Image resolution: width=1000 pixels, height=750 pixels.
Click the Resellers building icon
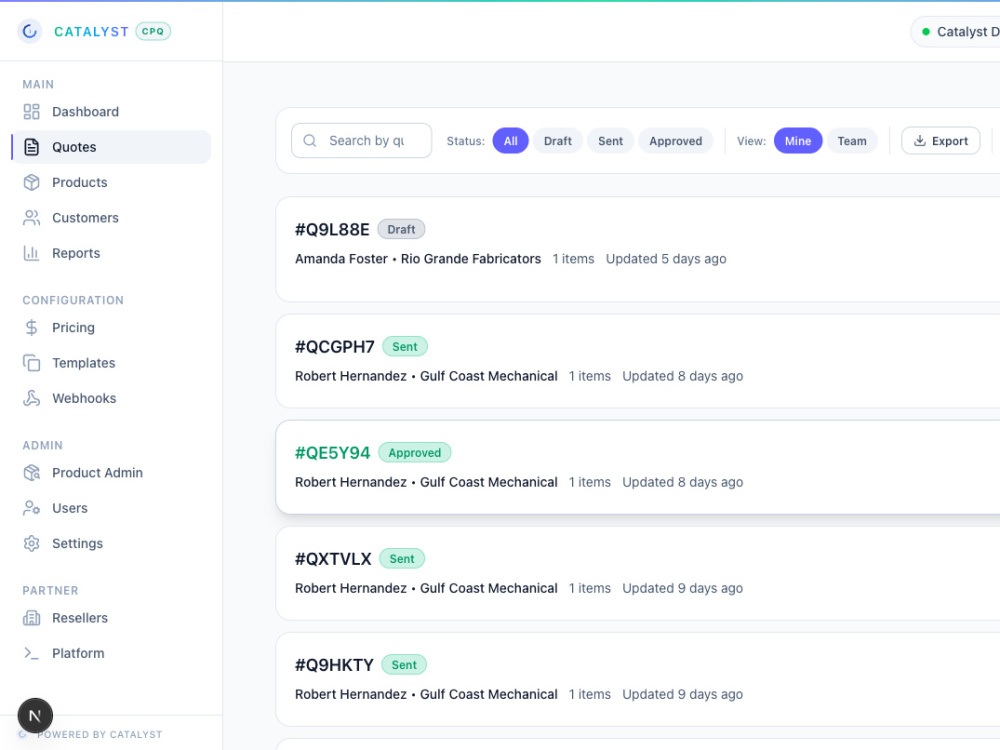31,618
